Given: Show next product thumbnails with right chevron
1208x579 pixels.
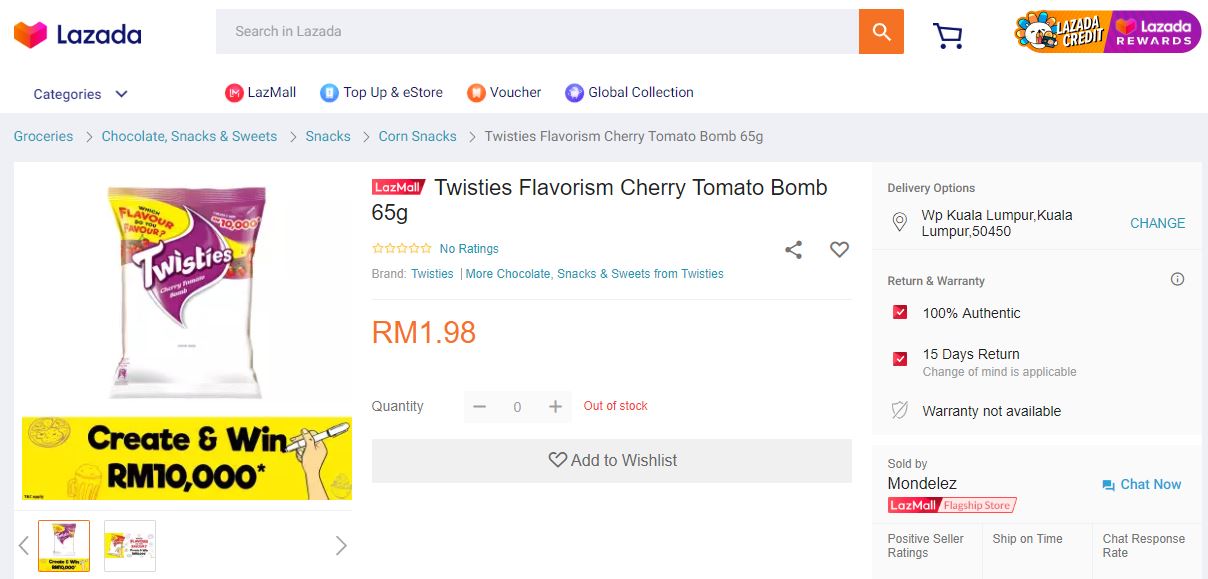Looking at the screenshot, I should pyautogui.click(x=341, y=545).
